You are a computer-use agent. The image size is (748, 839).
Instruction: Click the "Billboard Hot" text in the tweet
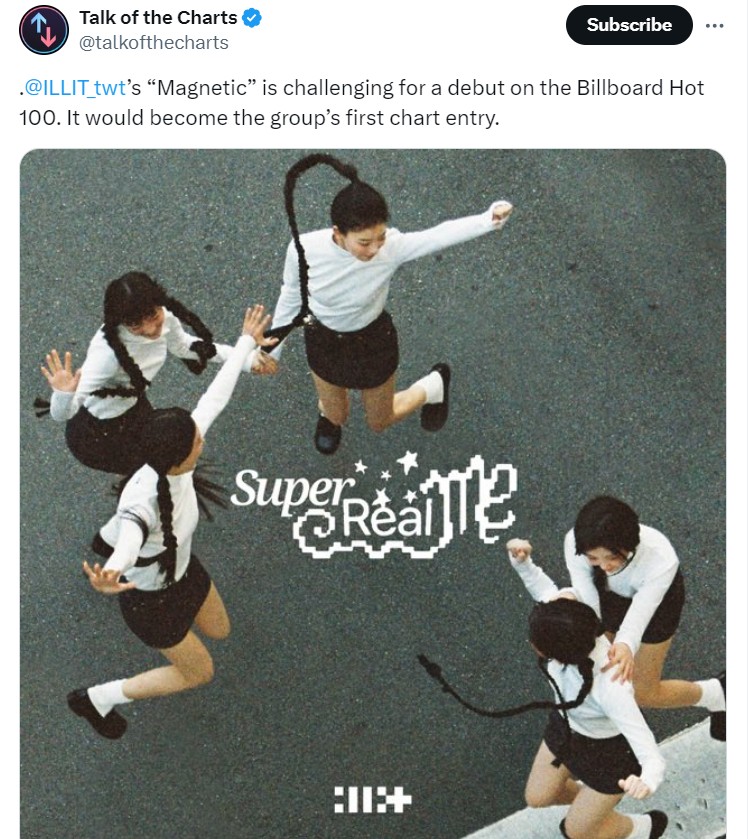tap(640, 88)
